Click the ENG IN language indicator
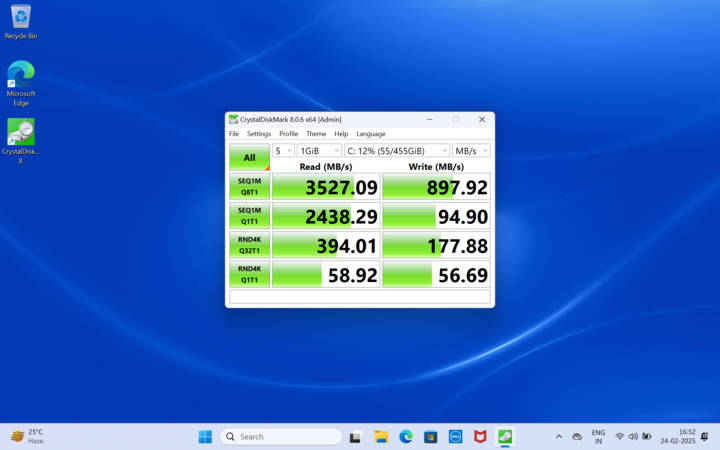This screenshot has width=720, height=450. (x=598, y=437)
